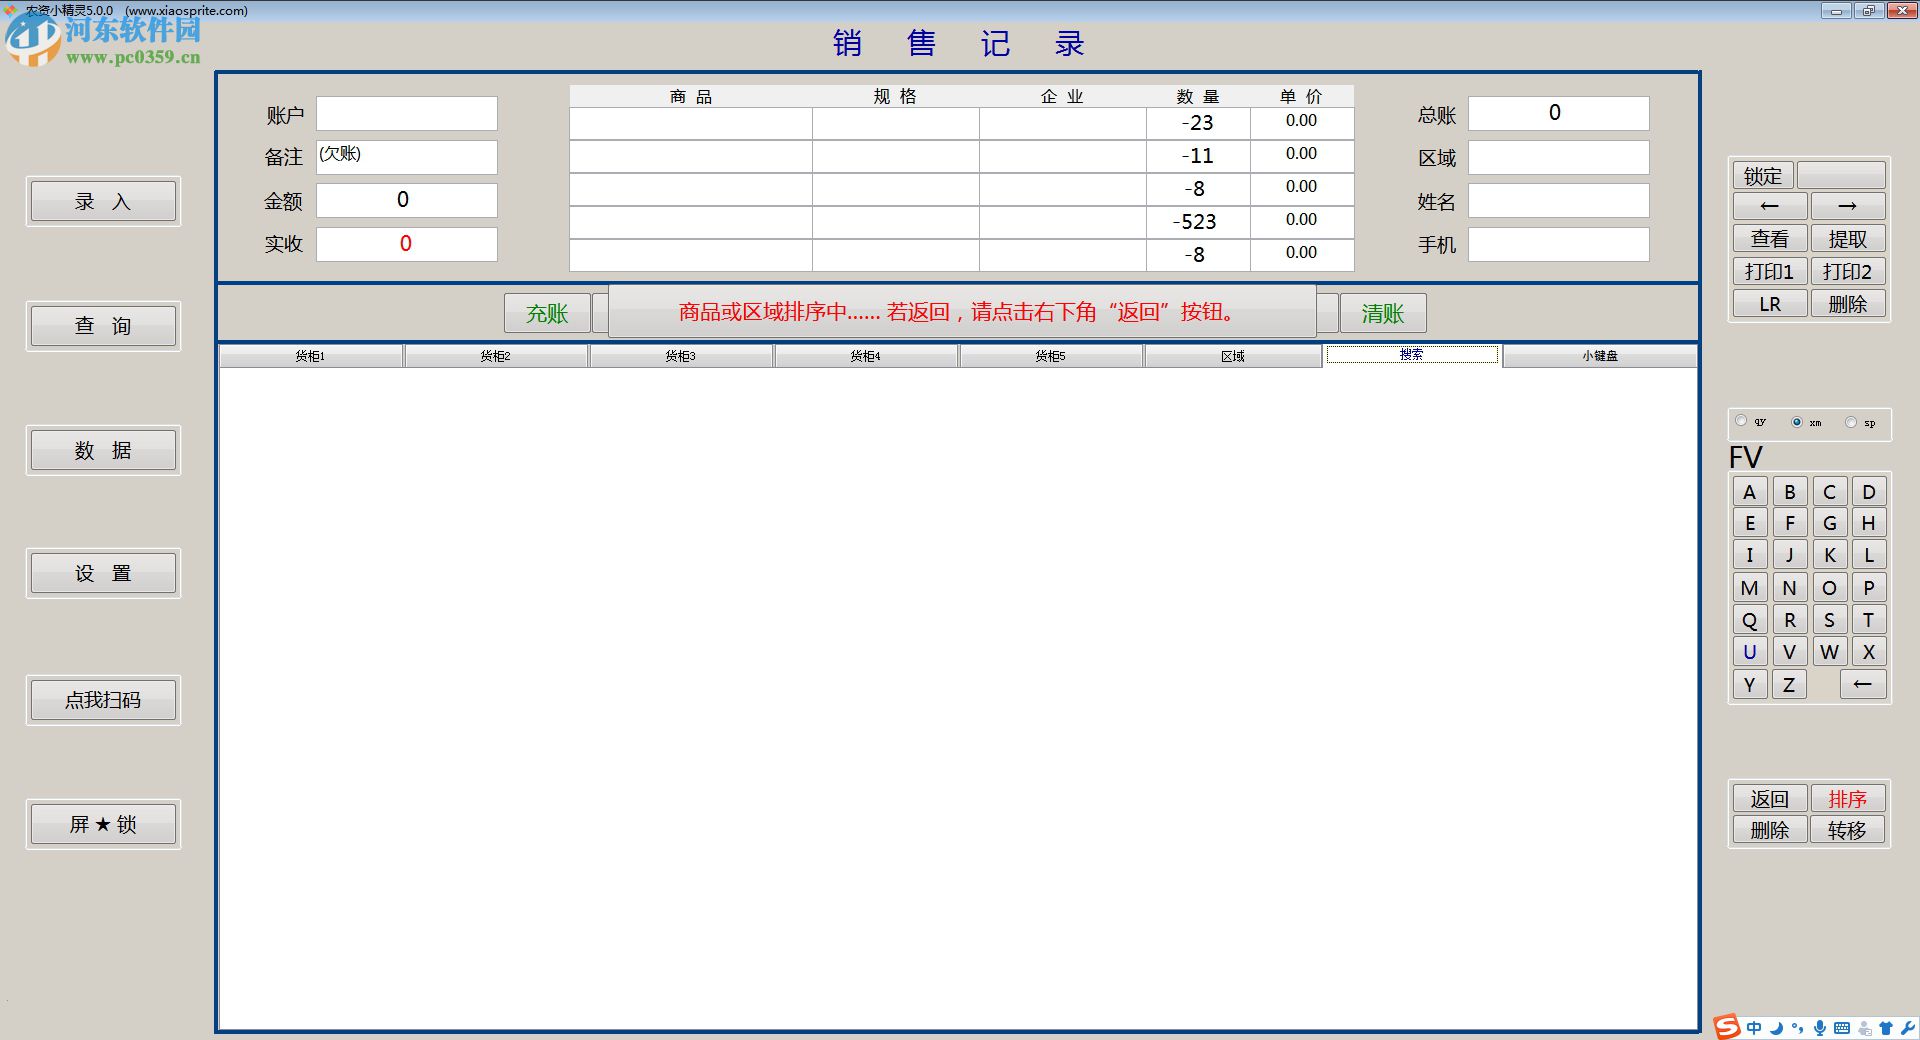The width and height of the screenshot is (1920, 1040).
Task: Open the 查询 sidebar button
Action: (x=103, y=326)
